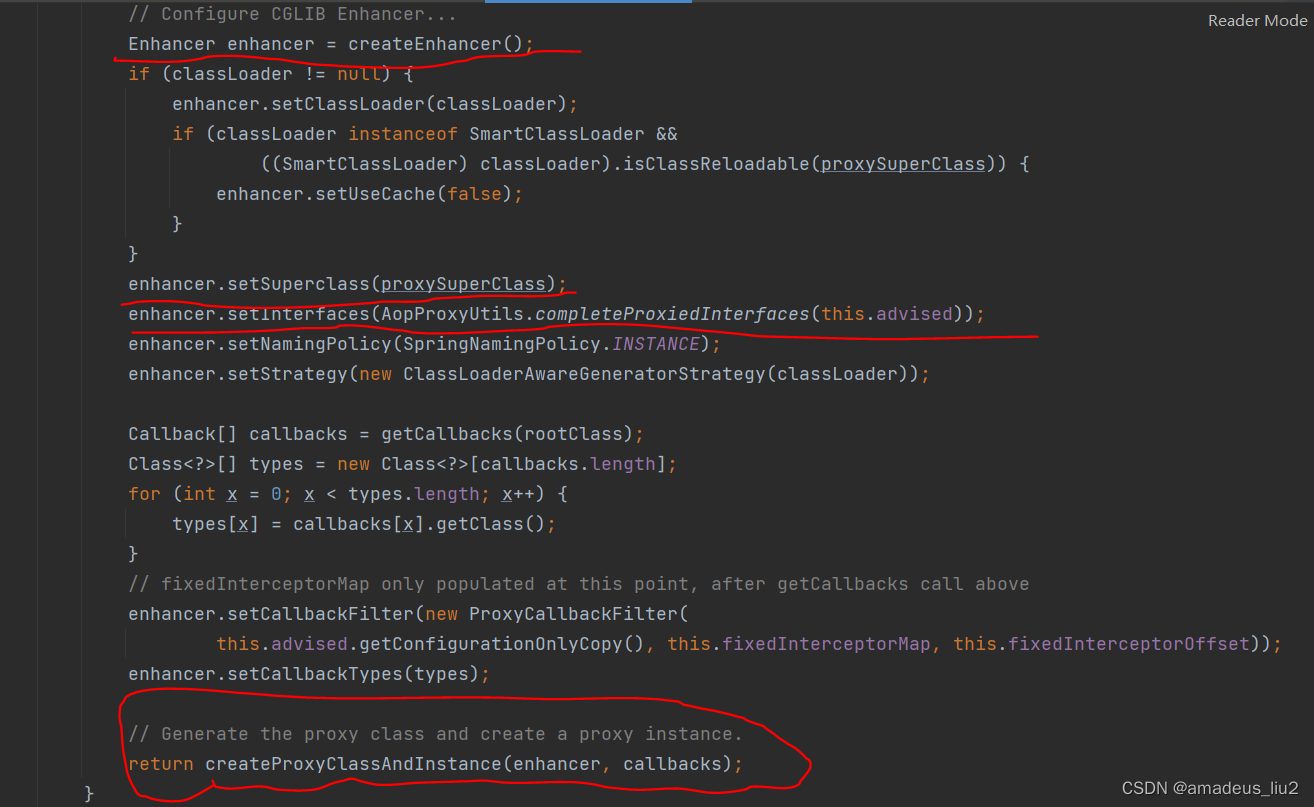Image resolution: width=1314 pixels, height=807 pixels.
Task: Click this.advised in setInterfaces line
Action: click(887, 314)
